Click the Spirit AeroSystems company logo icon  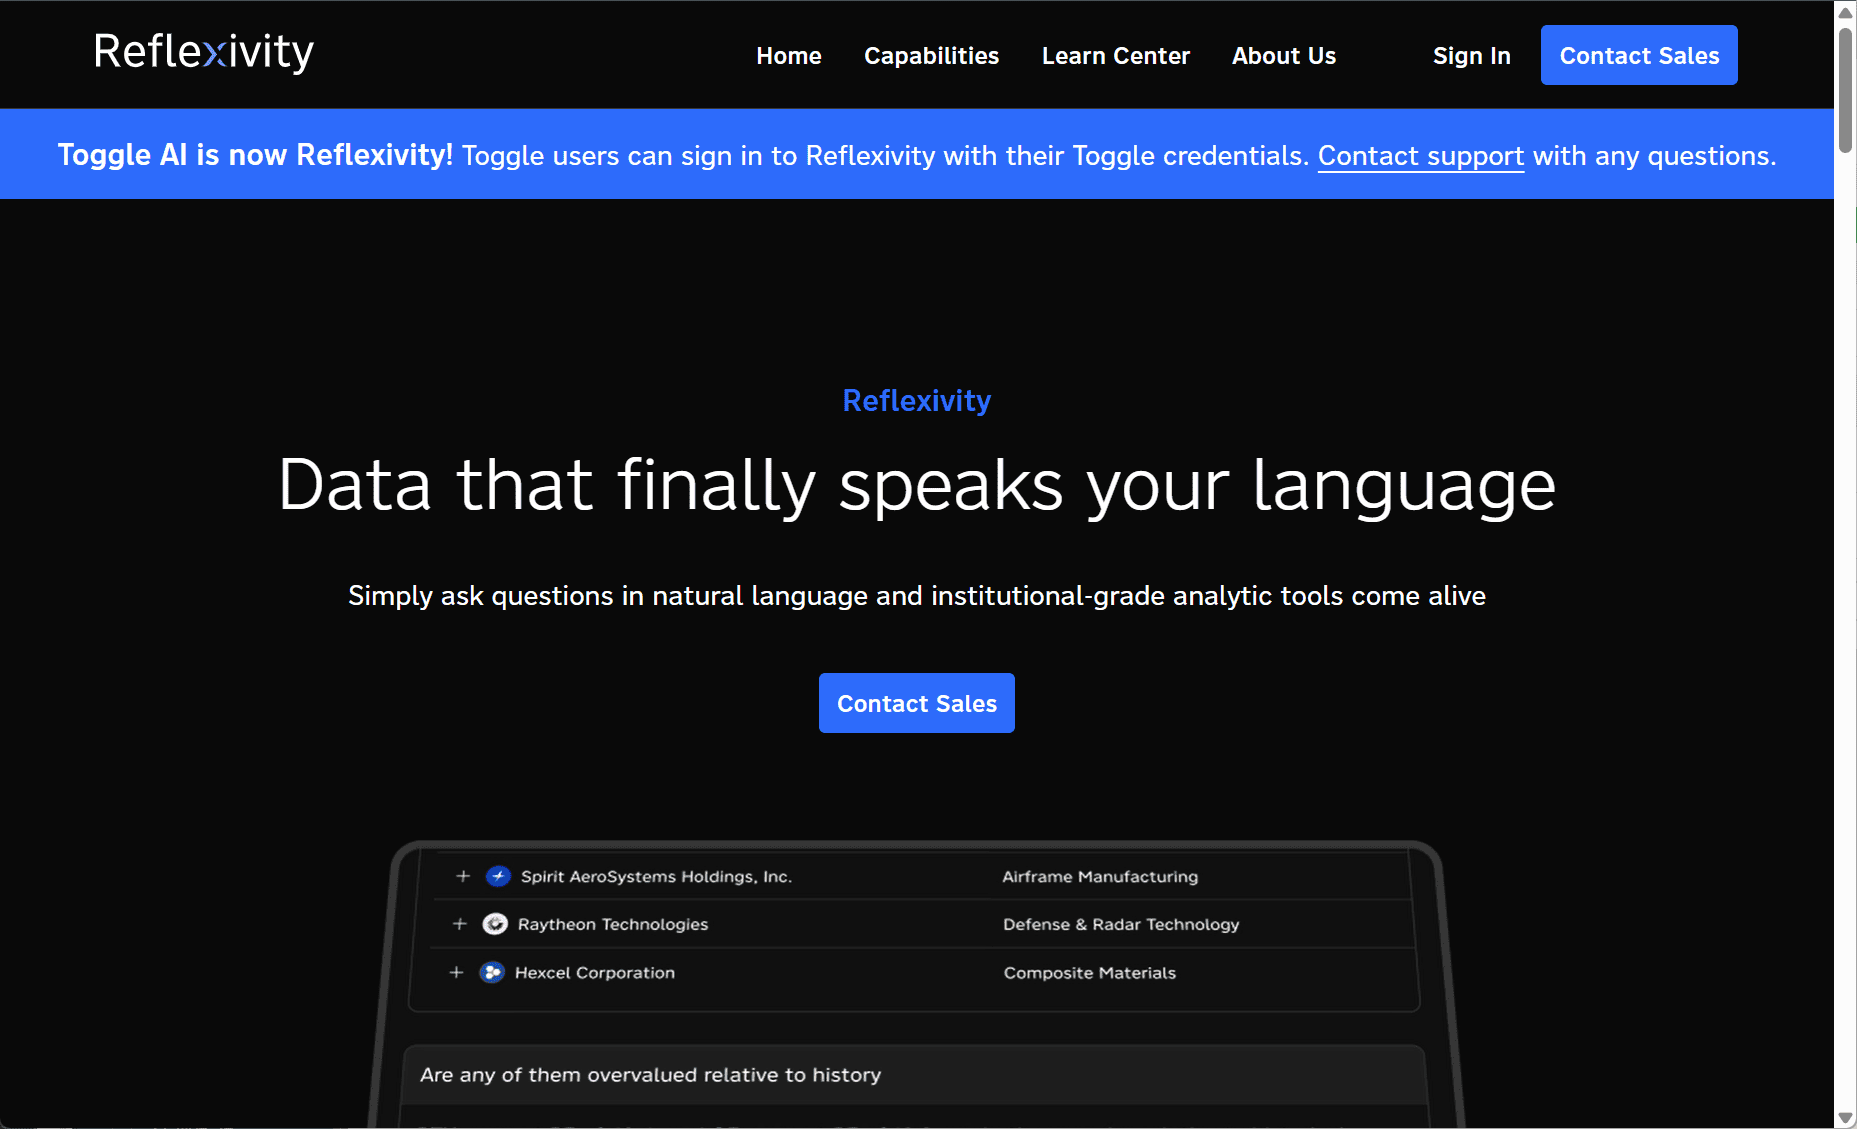click(x=498, y=877)
